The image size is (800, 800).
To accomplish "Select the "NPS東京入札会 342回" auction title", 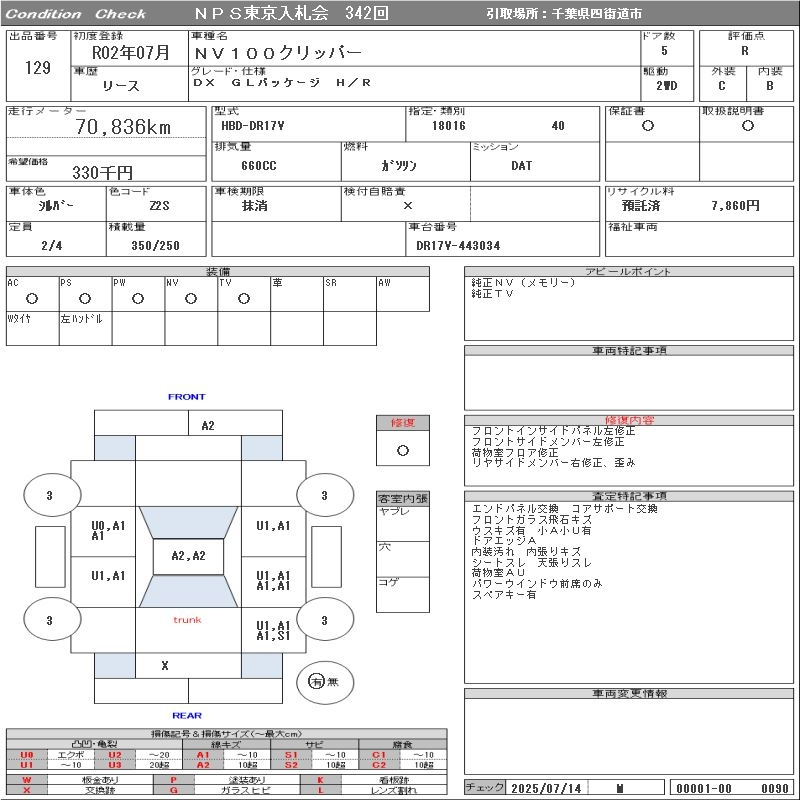I will tap(291, 13).
